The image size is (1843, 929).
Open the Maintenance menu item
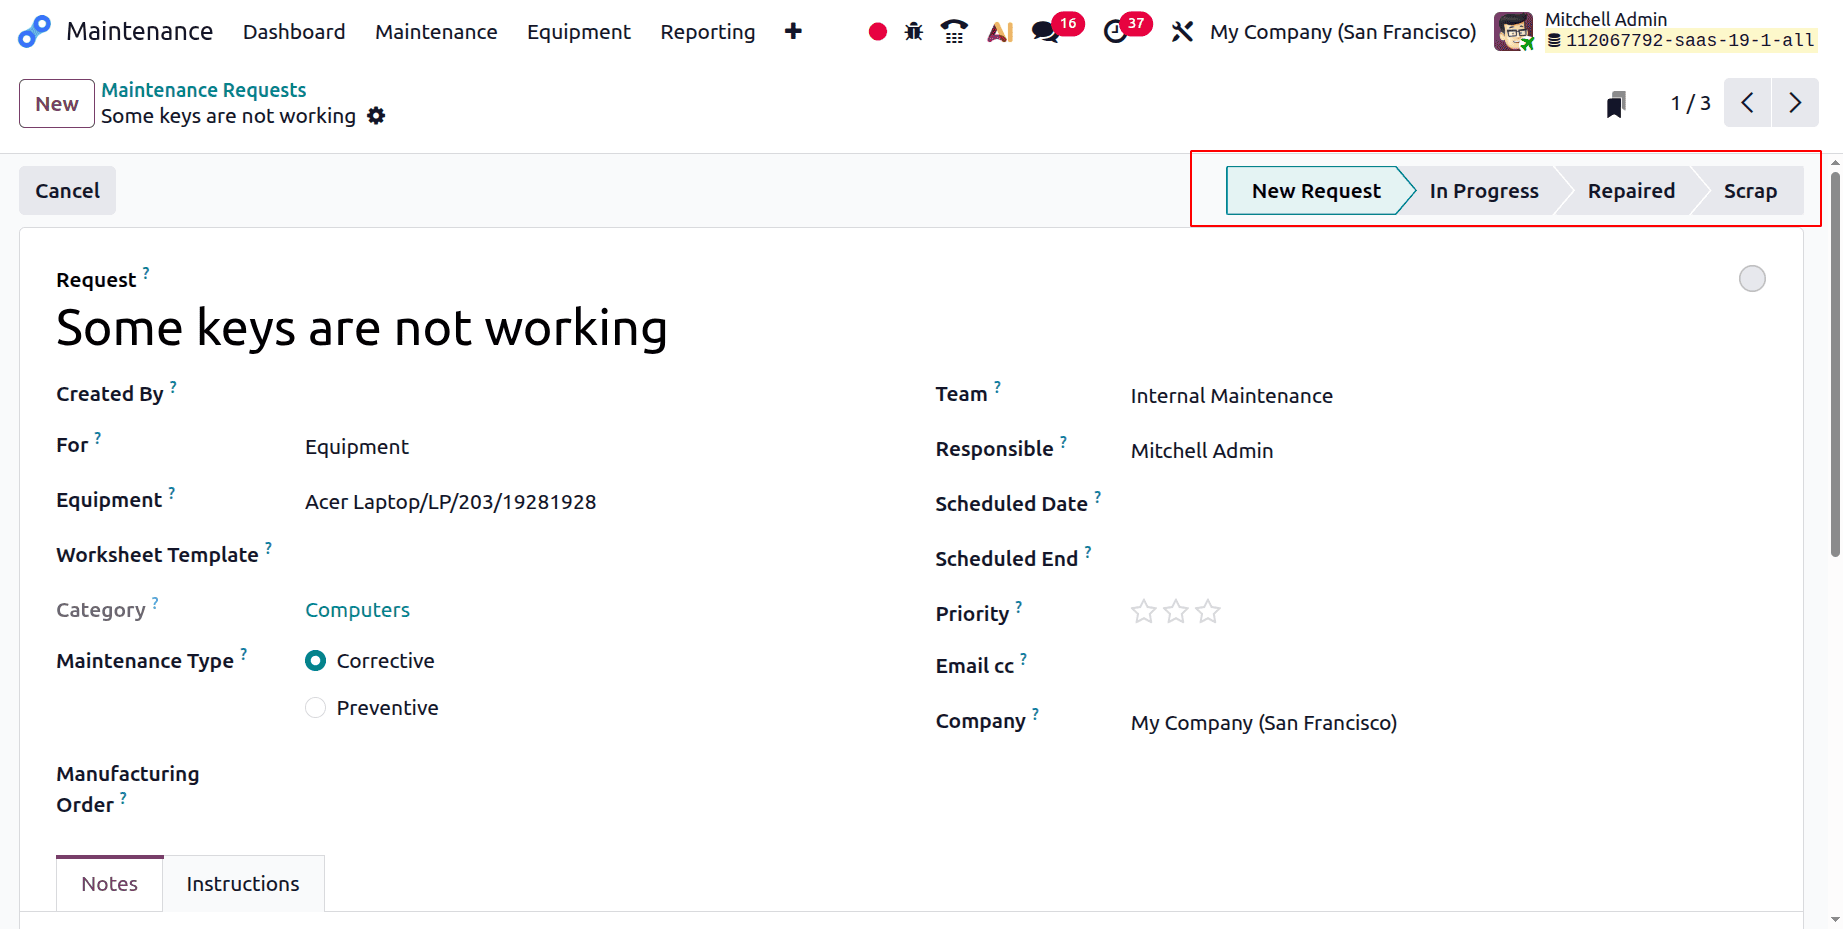(x=436, y=32)
